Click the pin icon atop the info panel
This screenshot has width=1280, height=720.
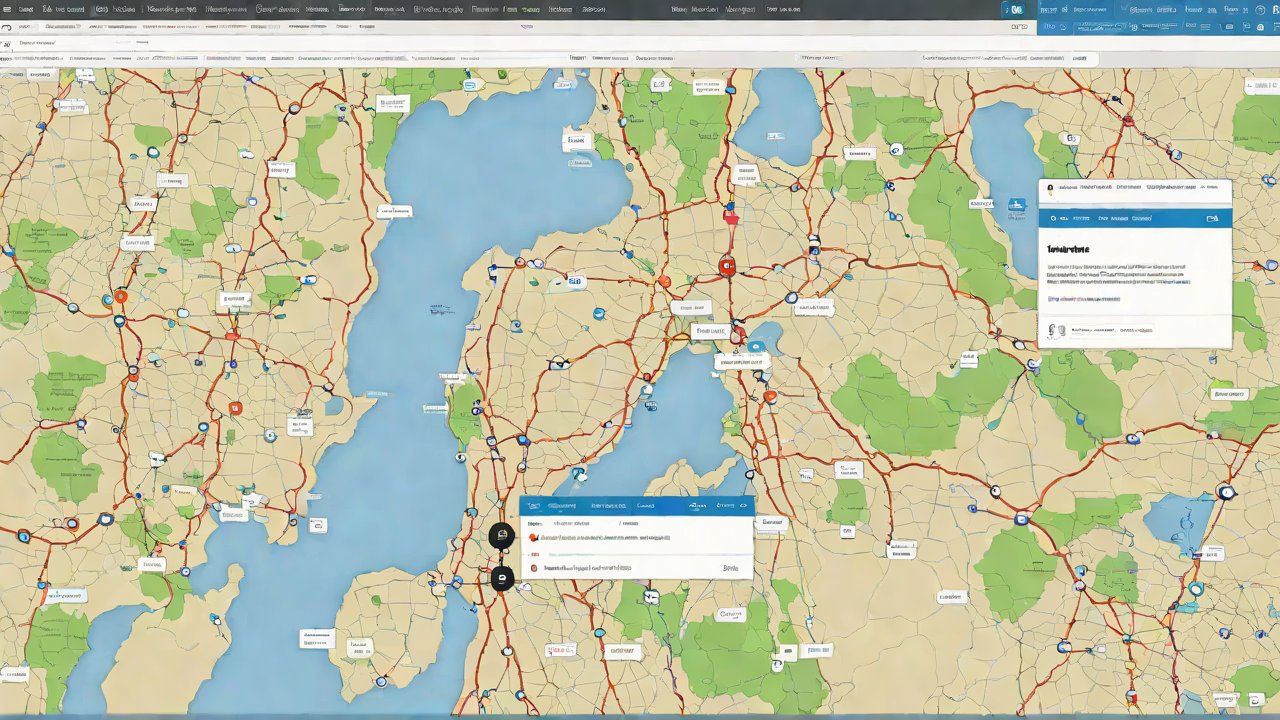pyautogui.click(x=1048, y=187)
